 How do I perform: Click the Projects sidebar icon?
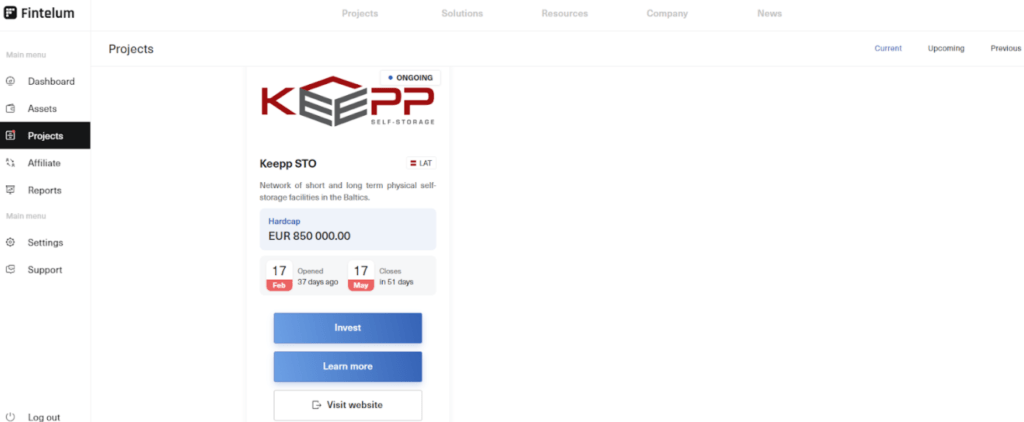pyautogui.click(x=10, y=136)
